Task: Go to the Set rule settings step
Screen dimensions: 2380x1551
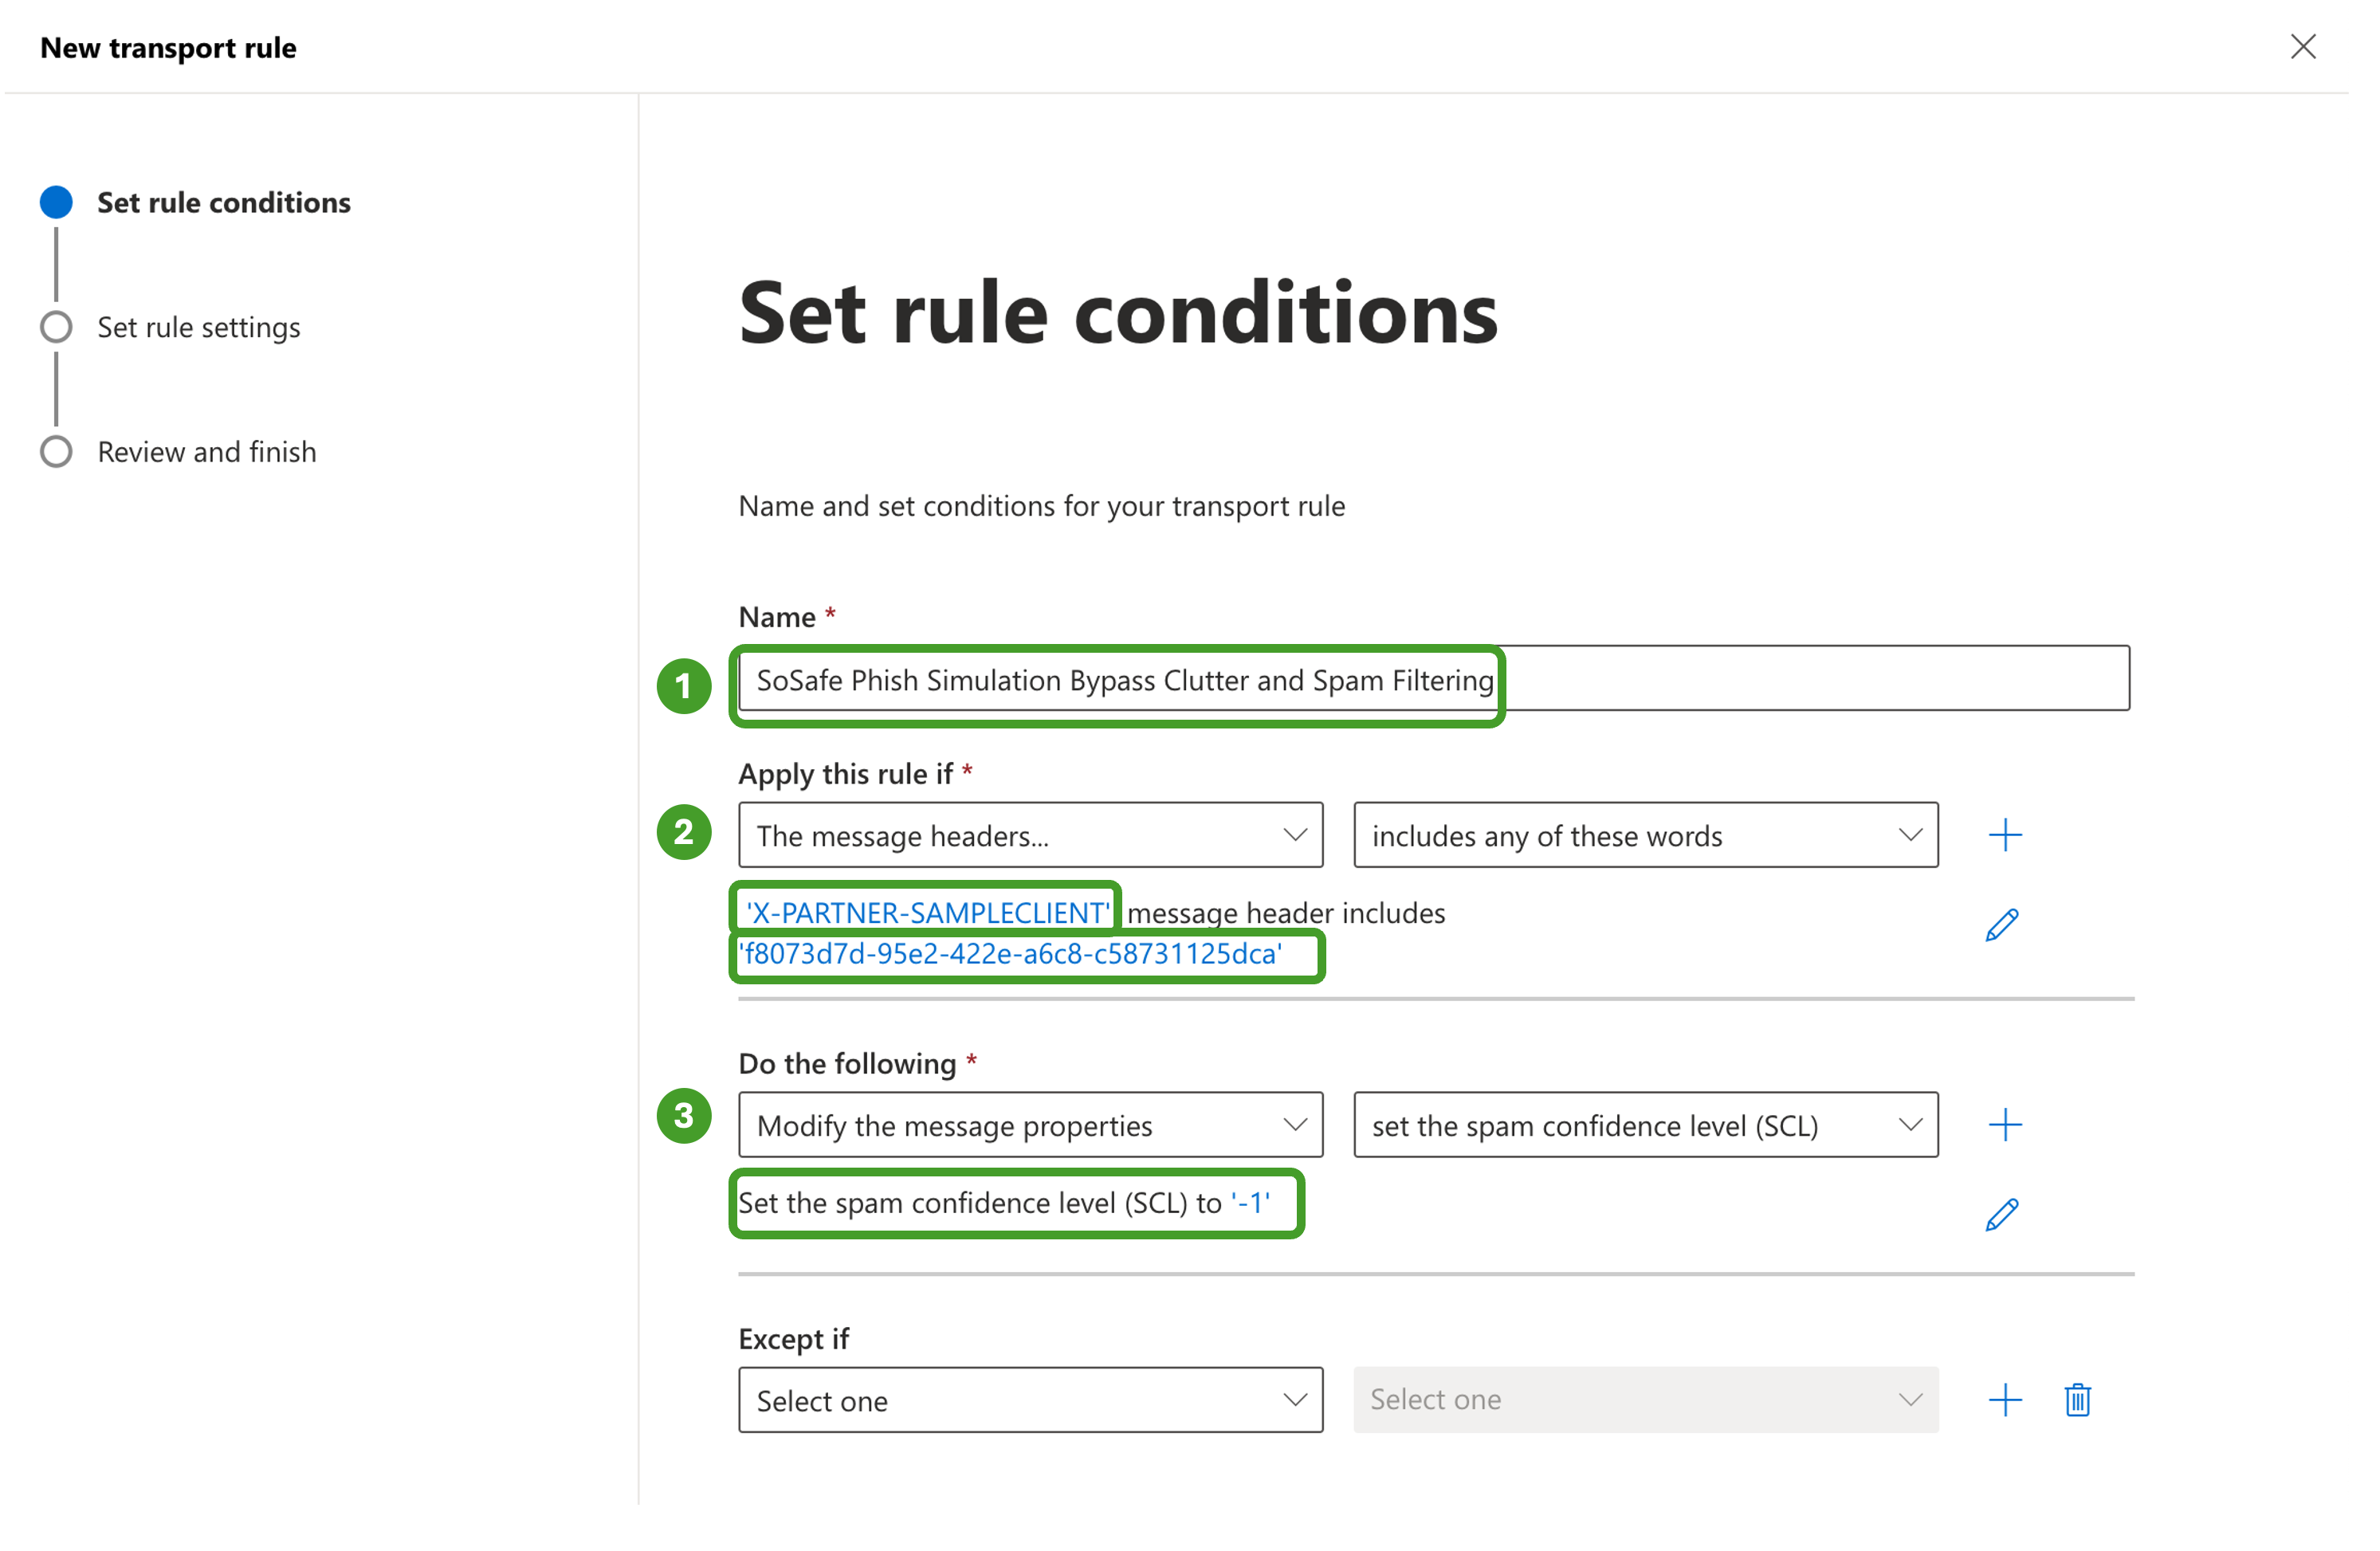Action: (x=198, y=327)
